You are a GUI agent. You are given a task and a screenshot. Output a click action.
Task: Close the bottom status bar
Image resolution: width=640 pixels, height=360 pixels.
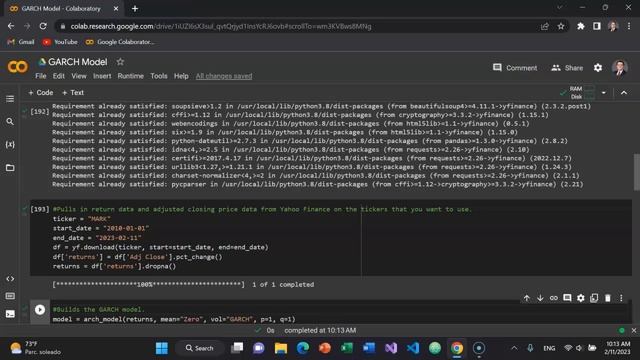pyautogui.click(x=633, y=331)
